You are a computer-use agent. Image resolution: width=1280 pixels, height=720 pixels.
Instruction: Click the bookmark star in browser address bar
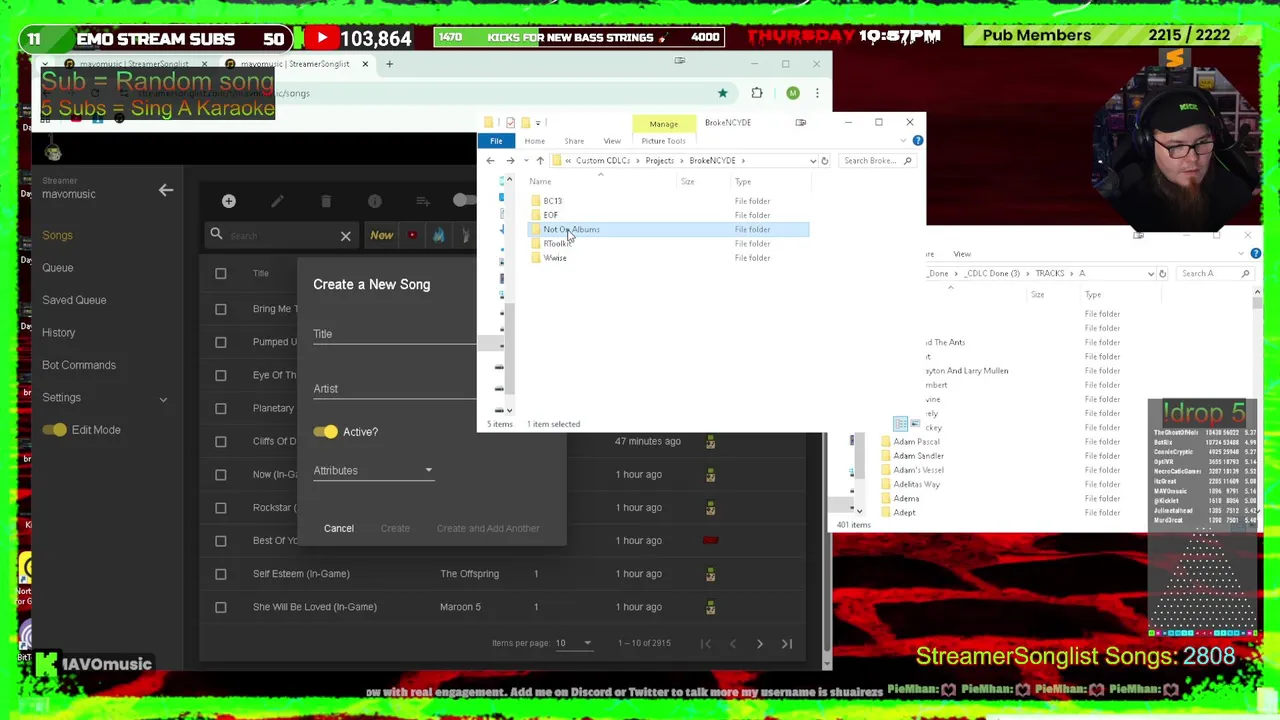coord(722,93)
